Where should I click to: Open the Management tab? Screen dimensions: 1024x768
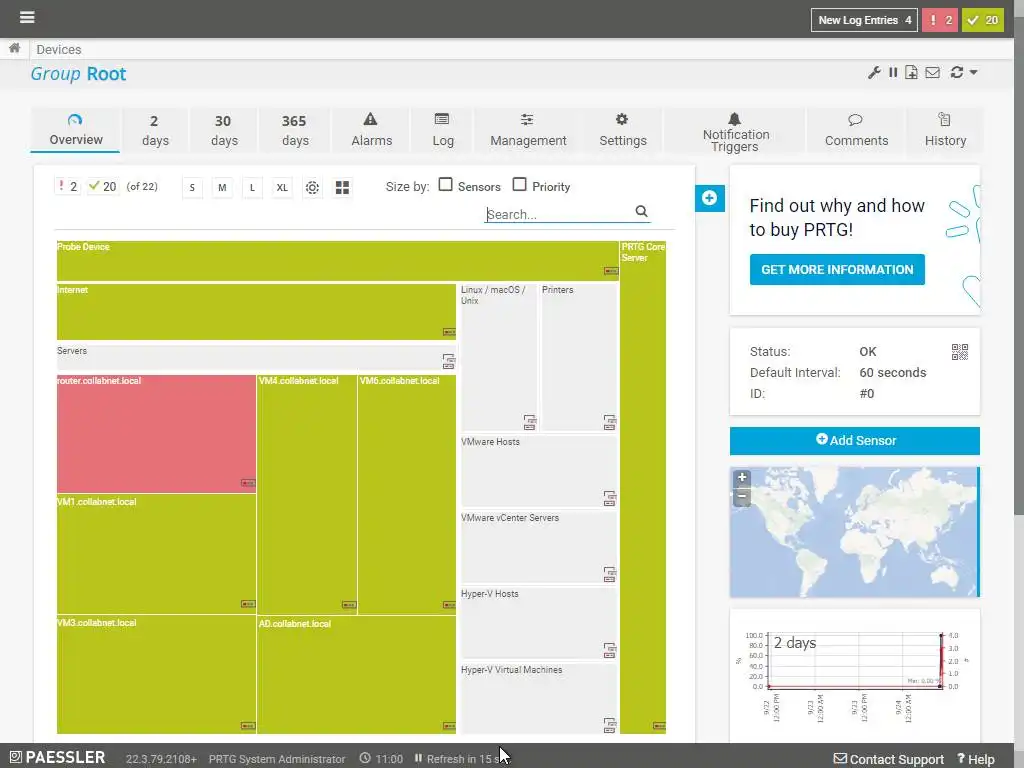pyautogui.click(x=528, y=130)
